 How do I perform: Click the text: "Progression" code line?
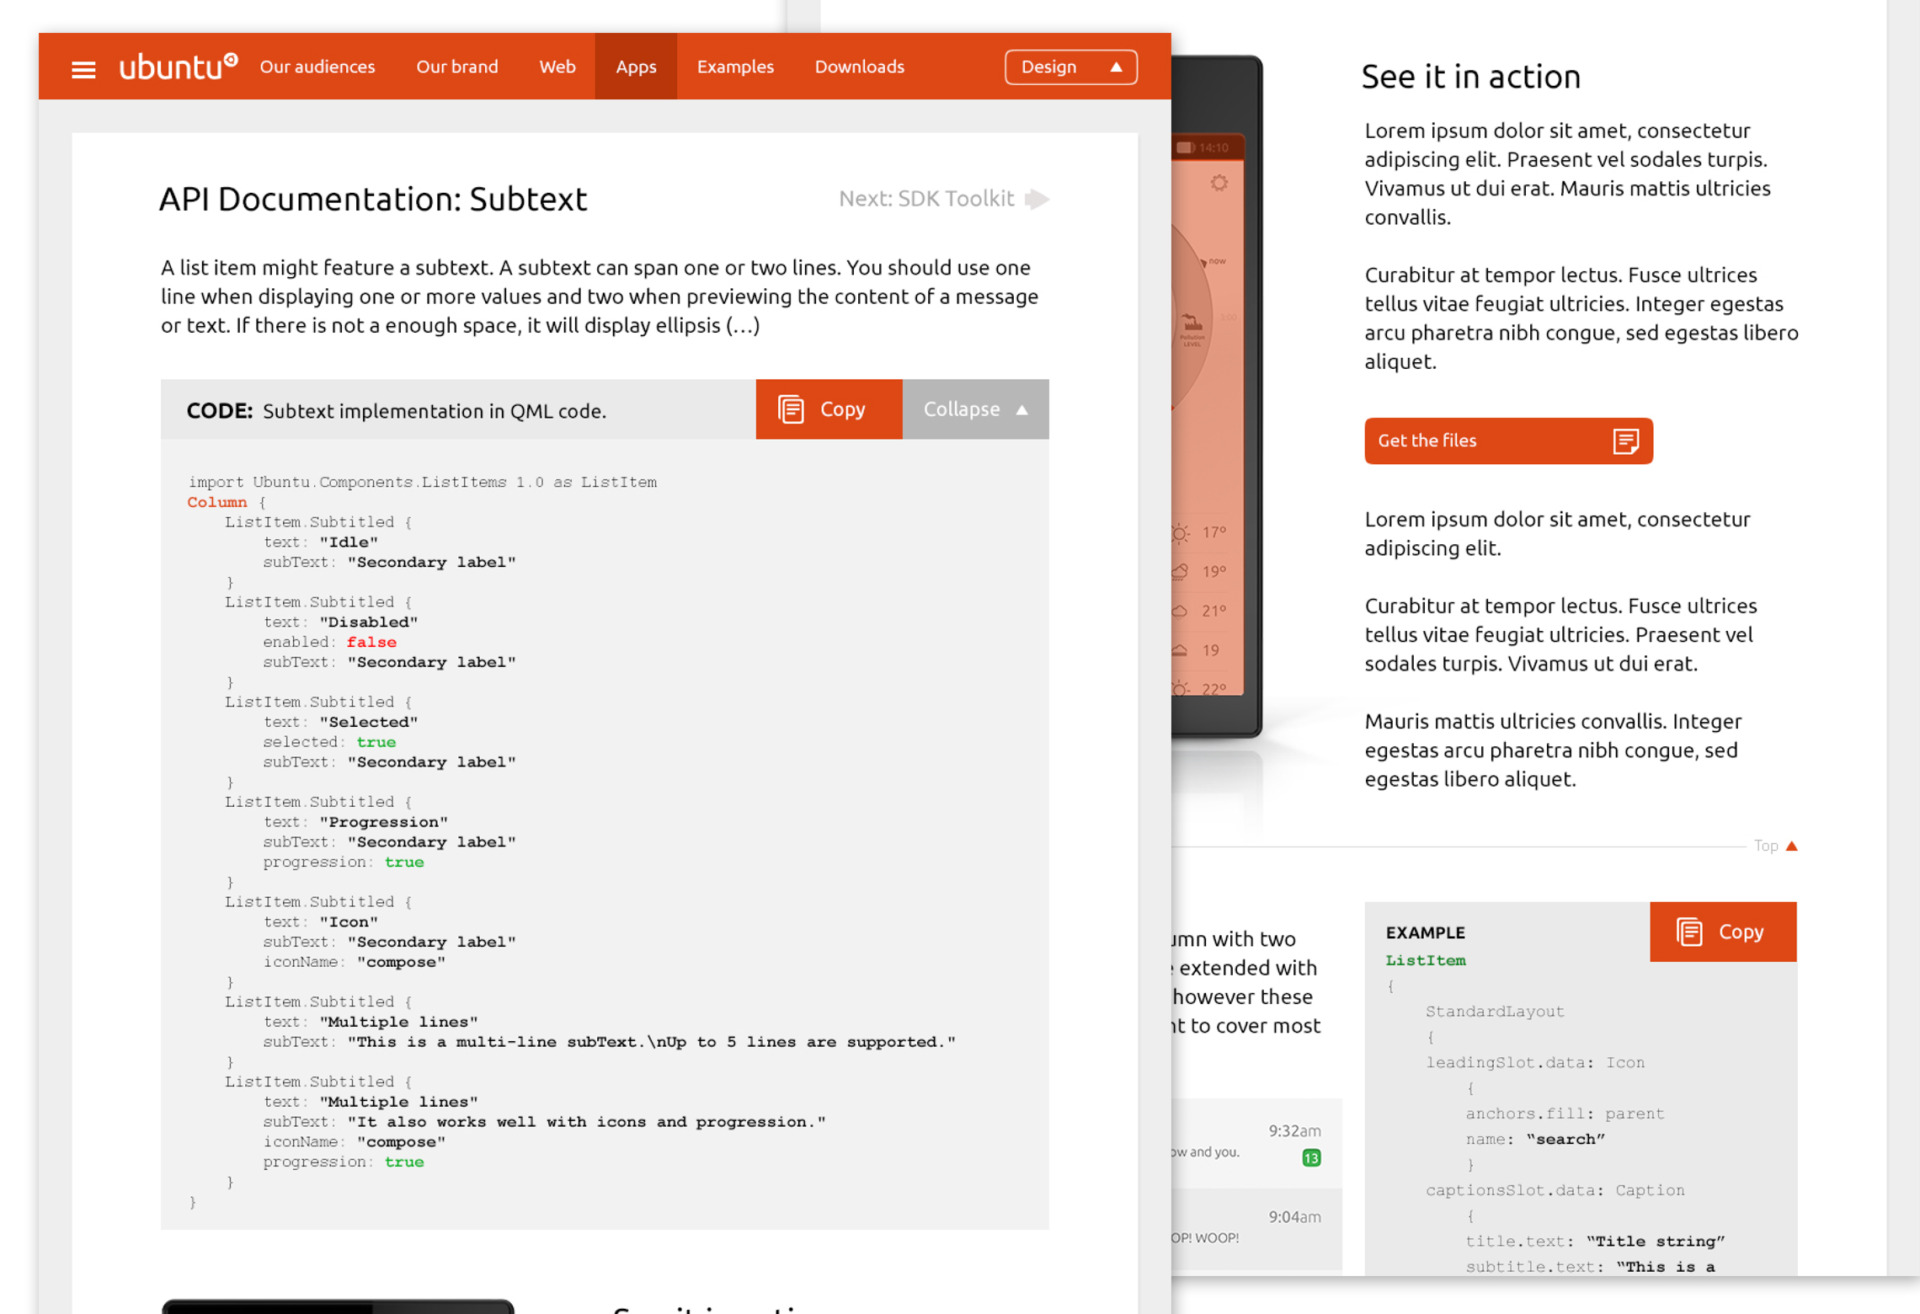(356, 822)
